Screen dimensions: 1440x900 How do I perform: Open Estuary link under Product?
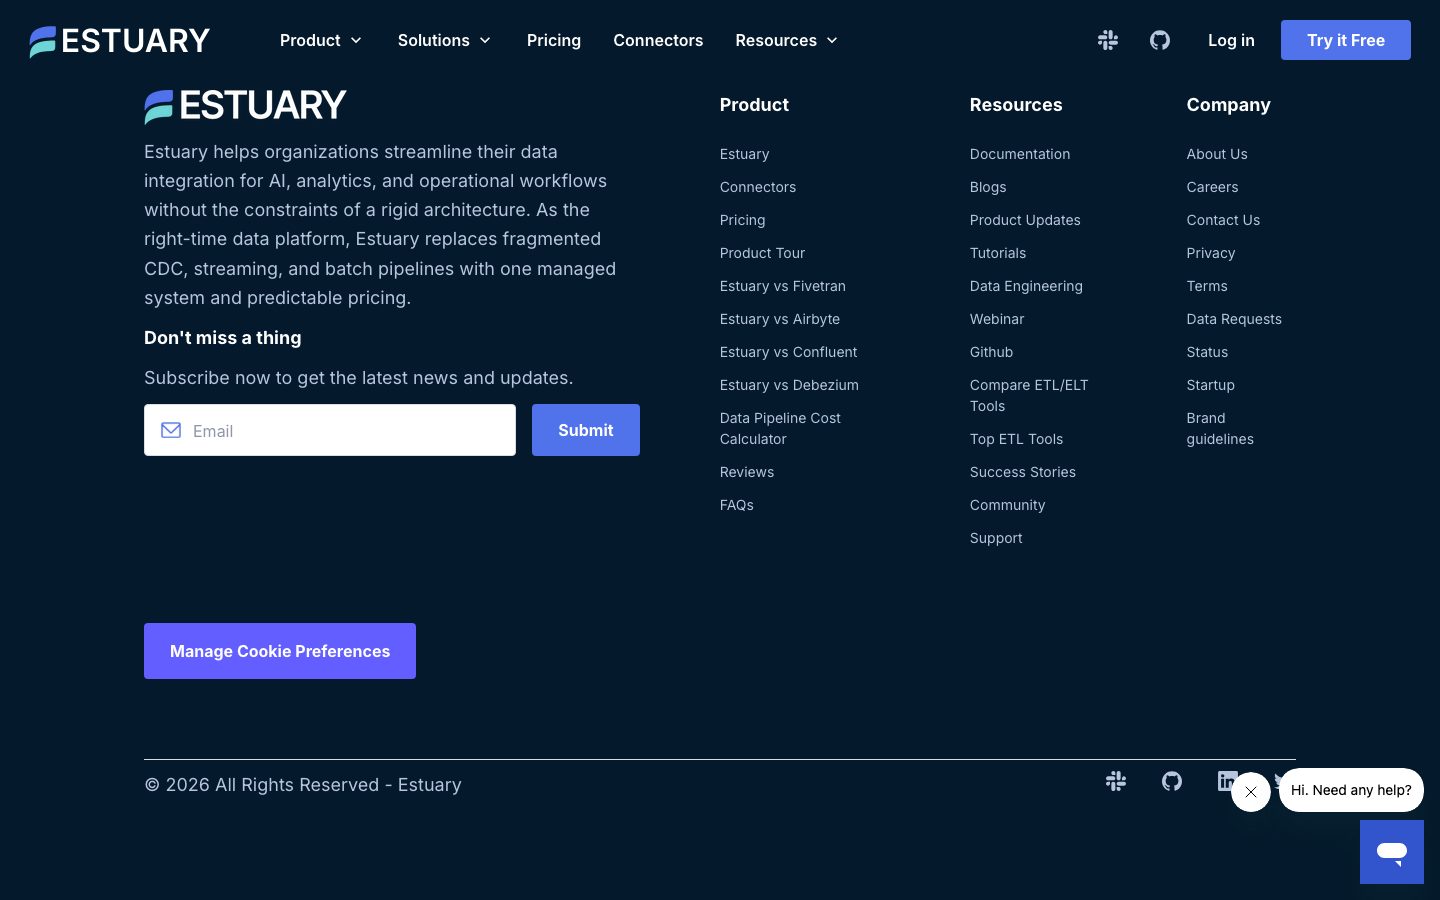(745, 154)
